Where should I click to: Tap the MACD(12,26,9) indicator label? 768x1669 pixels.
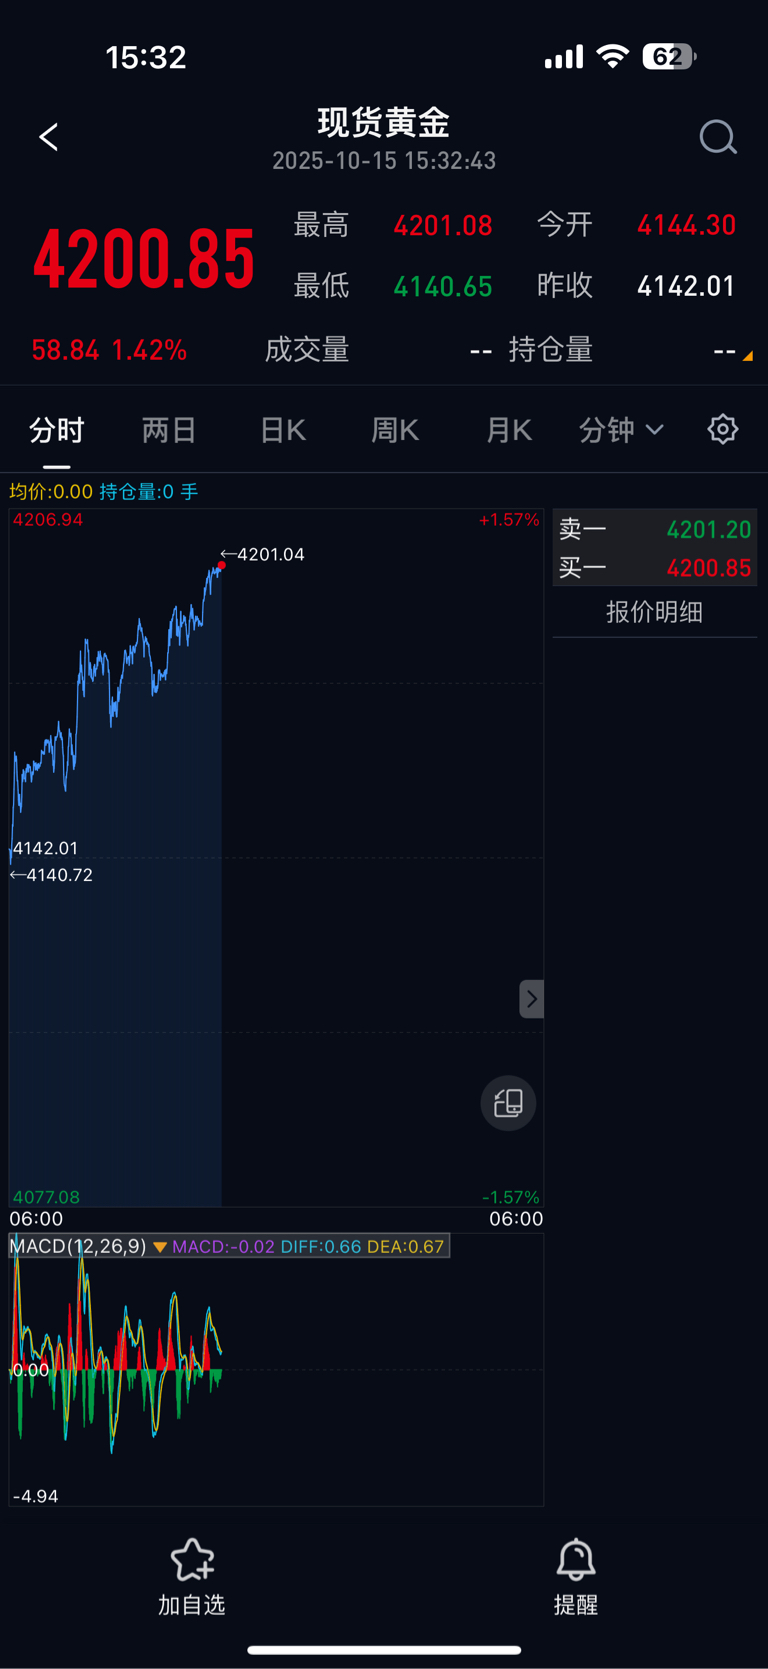[x=78, y=1246]
